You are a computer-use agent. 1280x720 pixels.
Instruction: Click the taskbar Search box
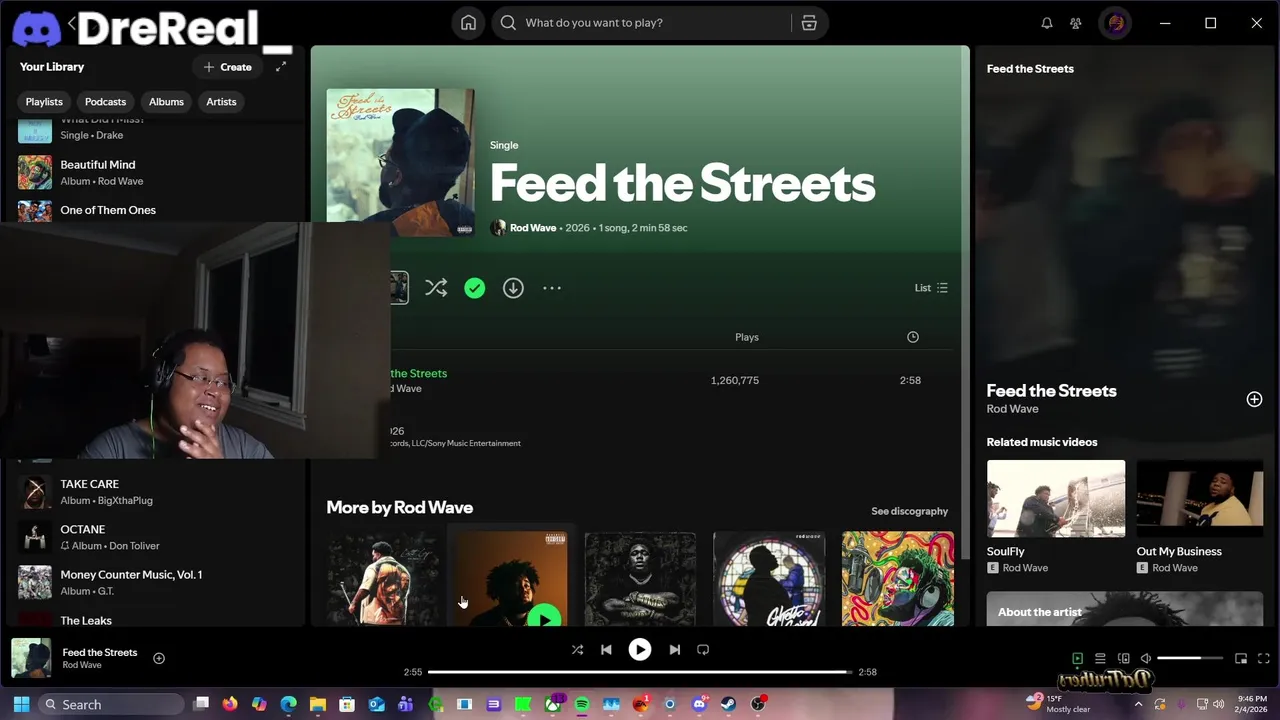112,704
